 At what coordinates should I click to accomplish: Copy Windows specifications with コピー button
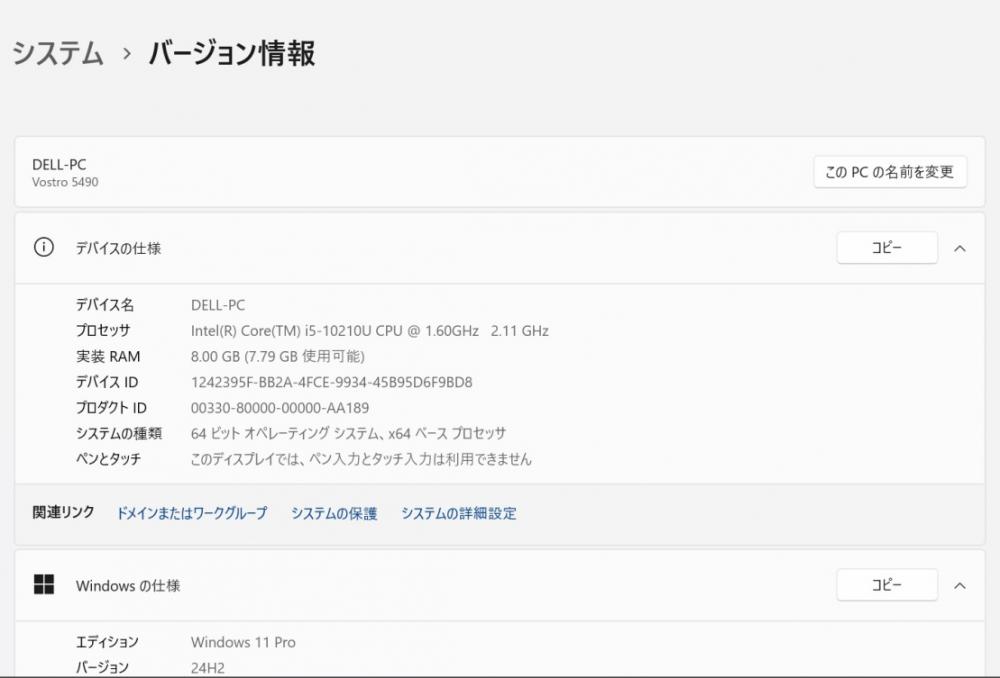click(x=887, y=585)
